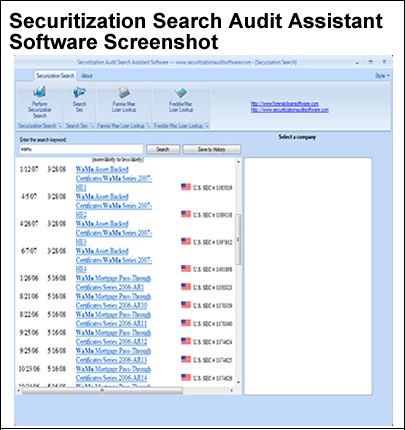The width and height of the screenshot is (405, 430).
Task: Click the US flag beside Series 2007-HE2
Action: coord(186,214)
